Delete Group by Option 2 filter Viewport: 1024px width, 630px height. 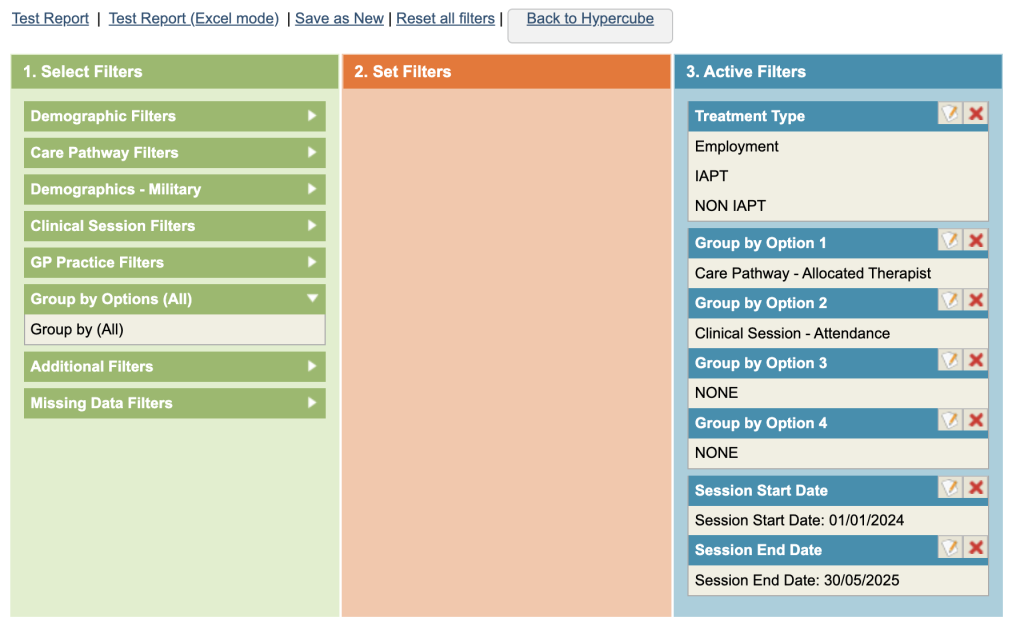point(976,301)
